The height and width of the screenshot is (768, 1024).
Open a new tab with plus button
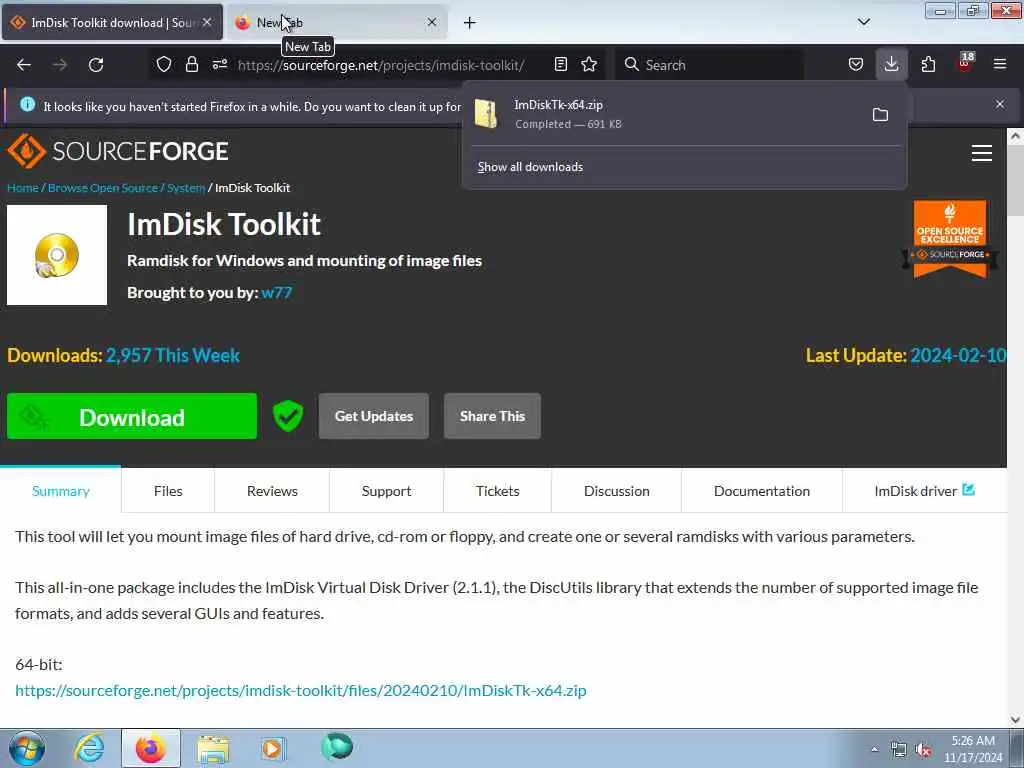pyautogui.click(x=470, y=23)
